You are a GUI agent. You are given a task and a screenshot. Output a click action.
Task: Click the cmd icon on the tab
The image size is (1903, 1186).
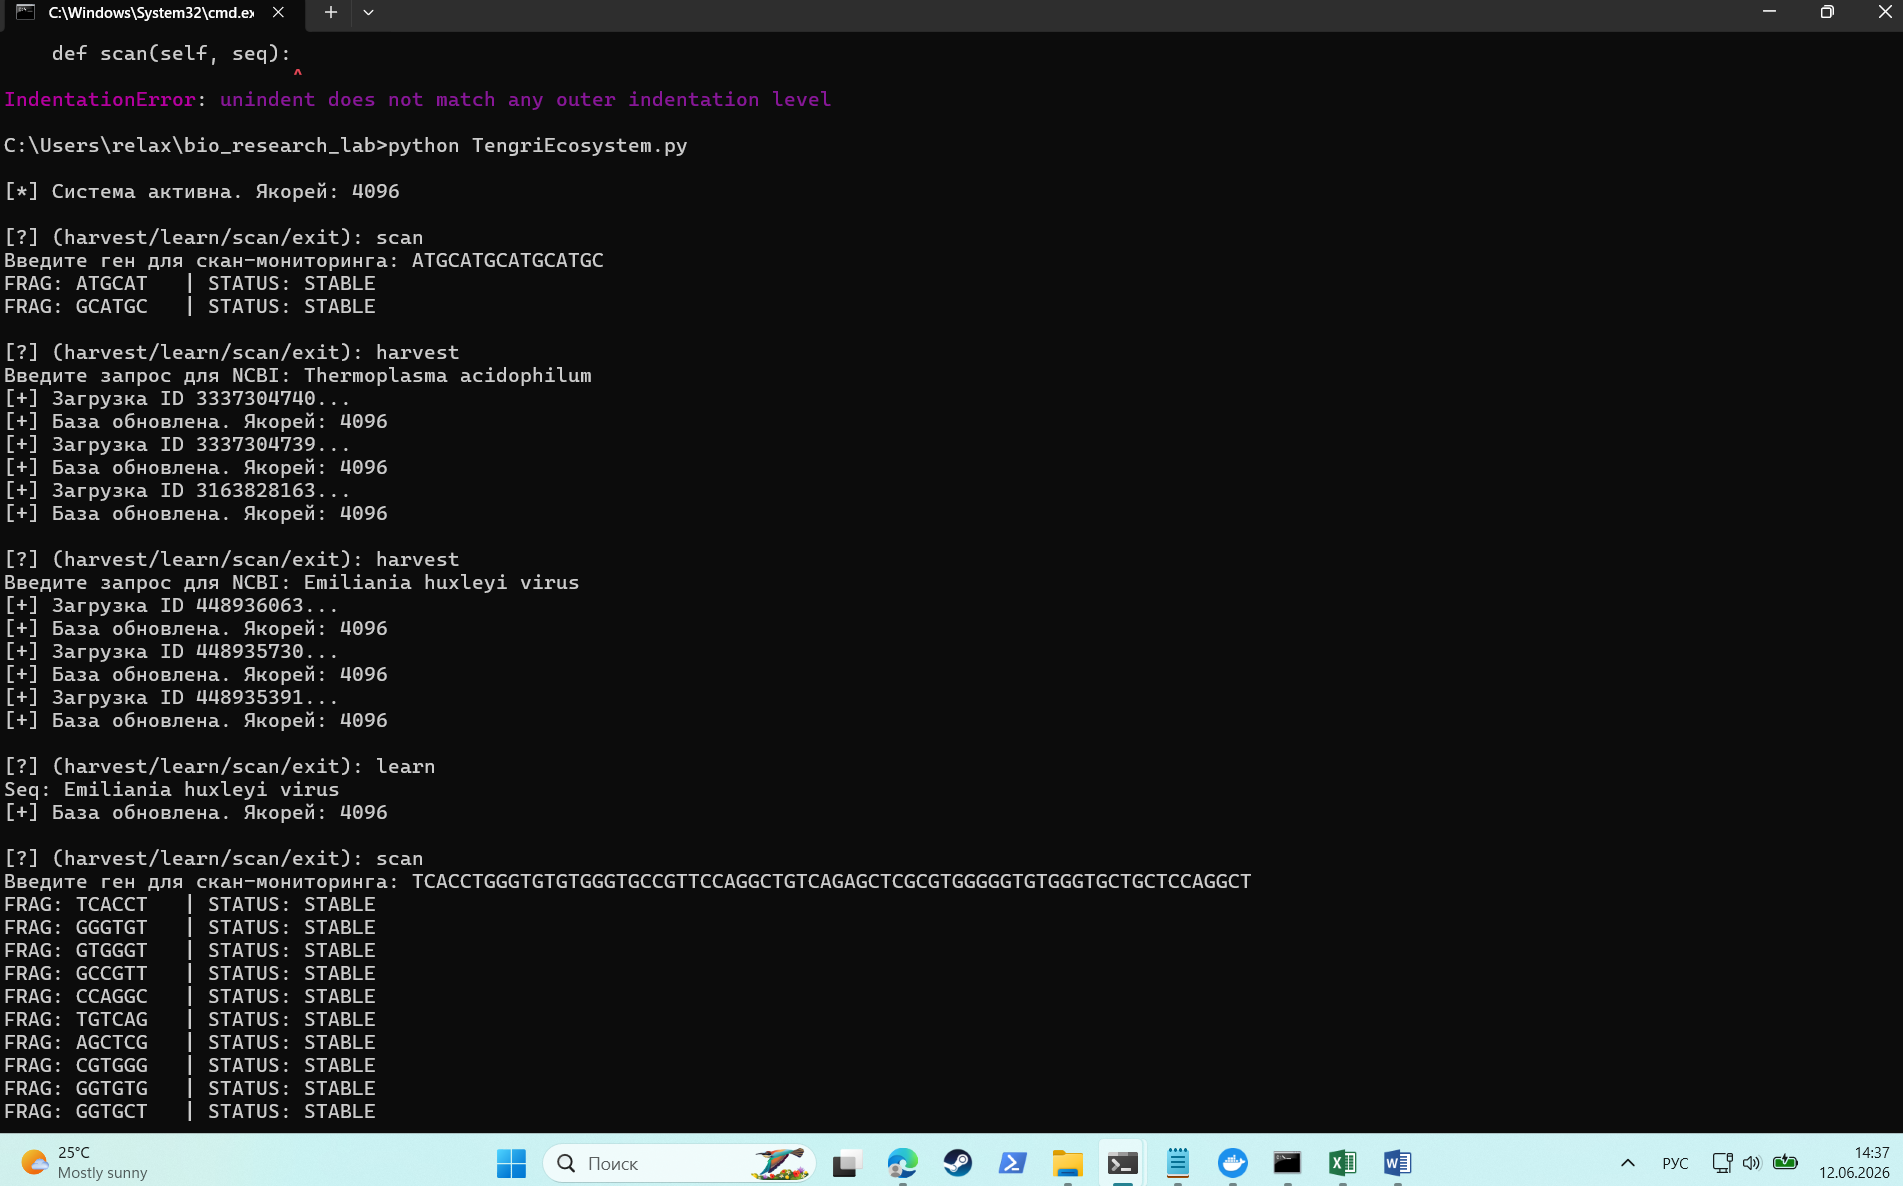pos(26,12)
